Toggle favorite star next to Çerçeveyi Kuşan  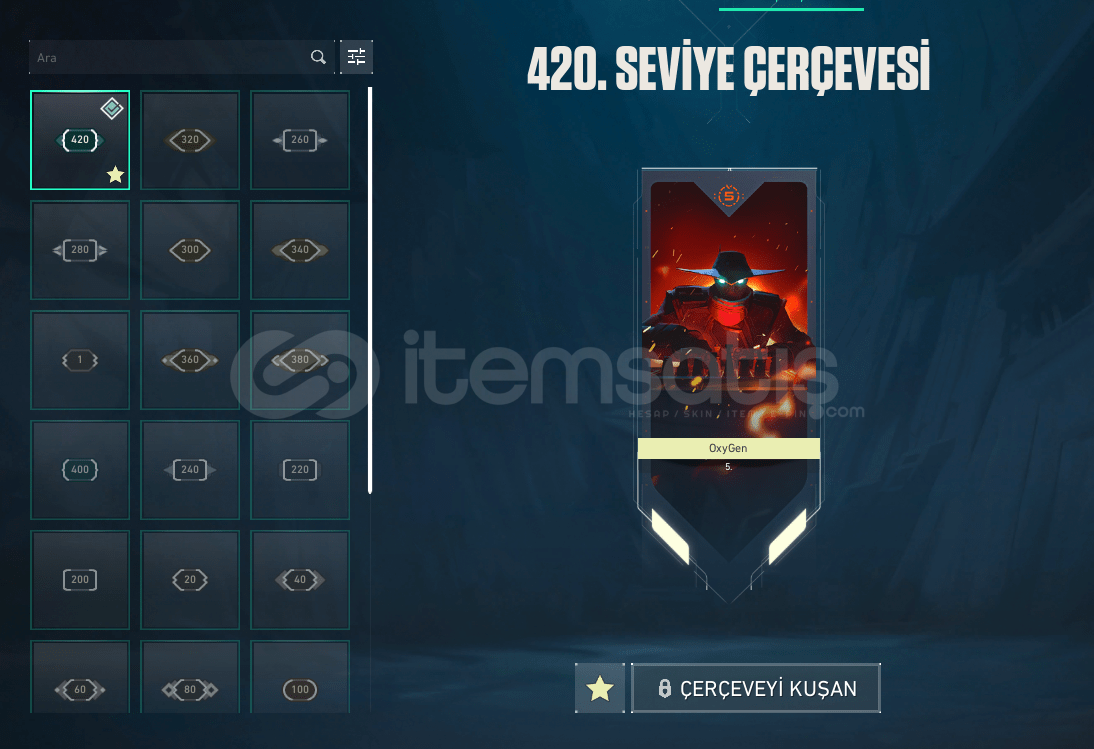click(600, 688)
